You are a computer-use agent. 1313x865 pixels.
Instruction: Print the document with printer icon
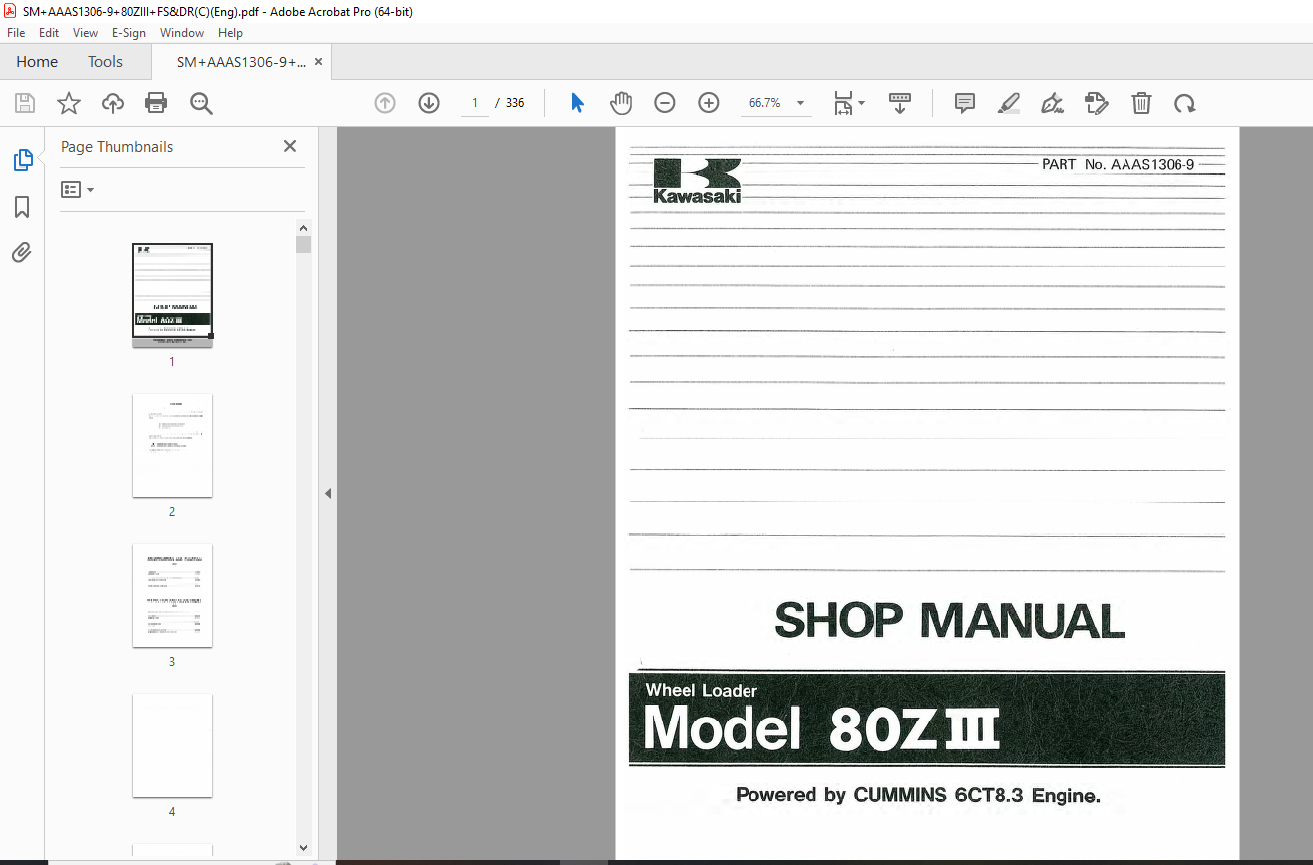coord(156,103)
